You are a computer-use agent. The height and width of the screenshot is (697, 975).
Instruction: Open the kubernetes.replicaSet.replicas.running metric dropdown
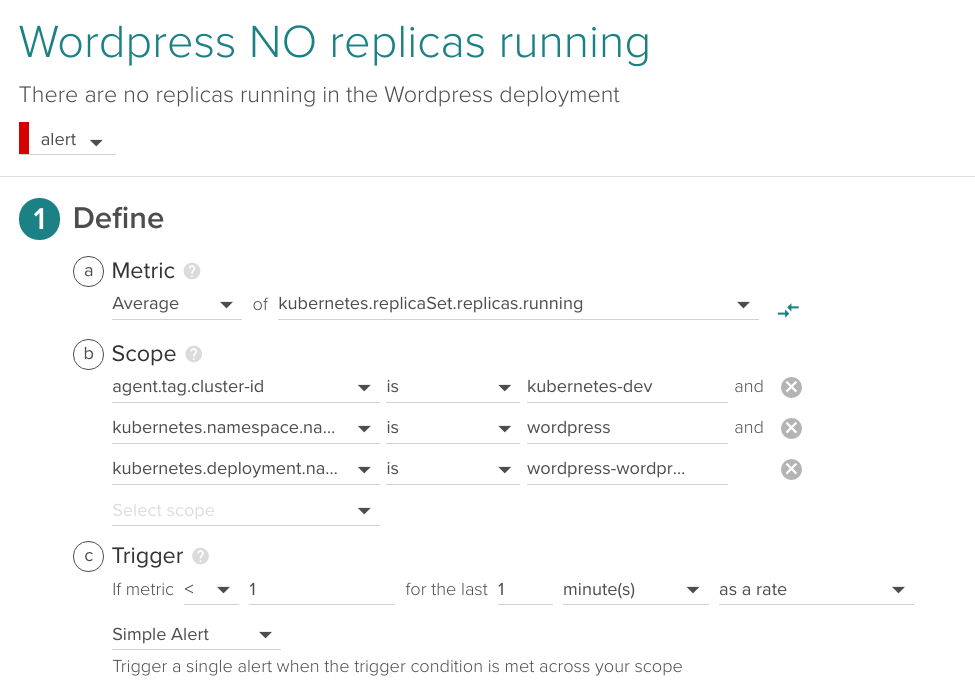point(518,304)
